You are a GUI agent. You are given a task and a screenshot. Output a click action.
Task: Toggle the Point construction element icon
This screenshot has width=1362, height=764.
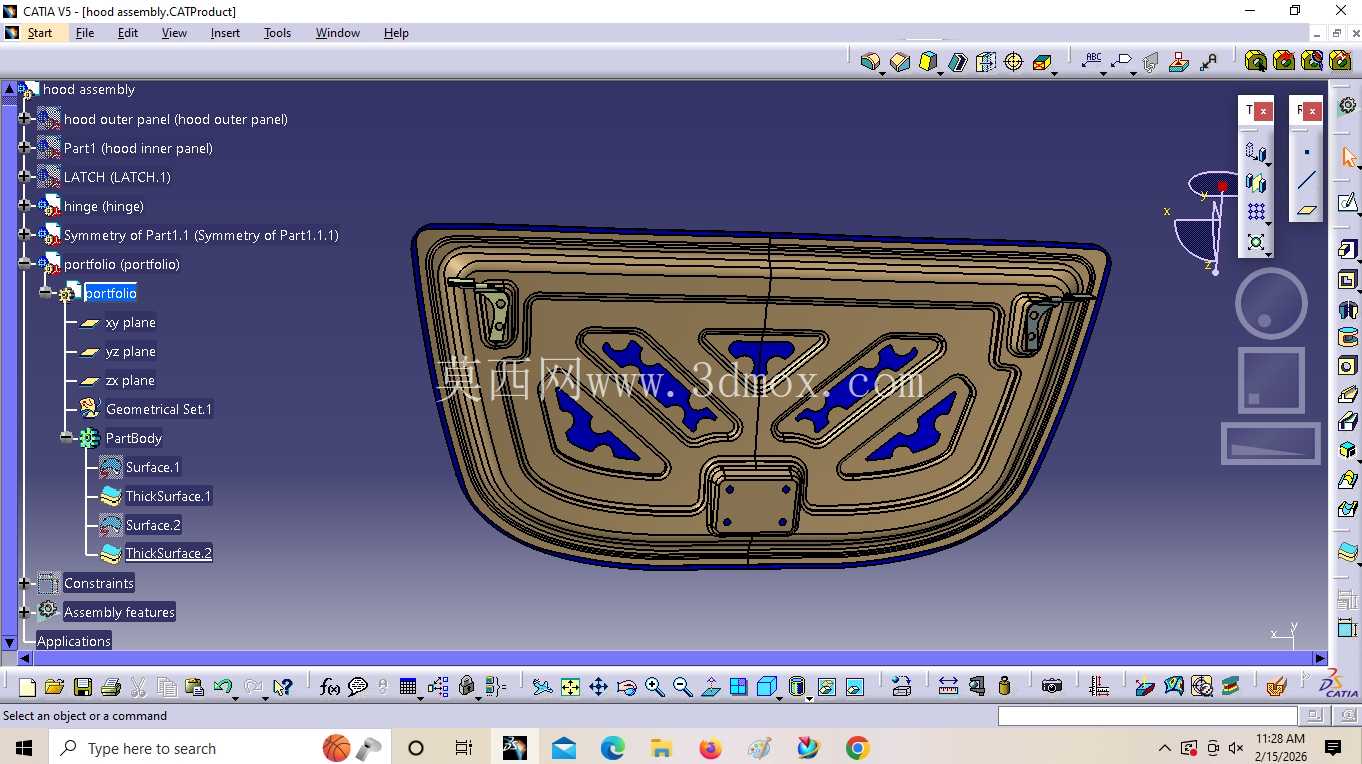[x=1306, y=153]
